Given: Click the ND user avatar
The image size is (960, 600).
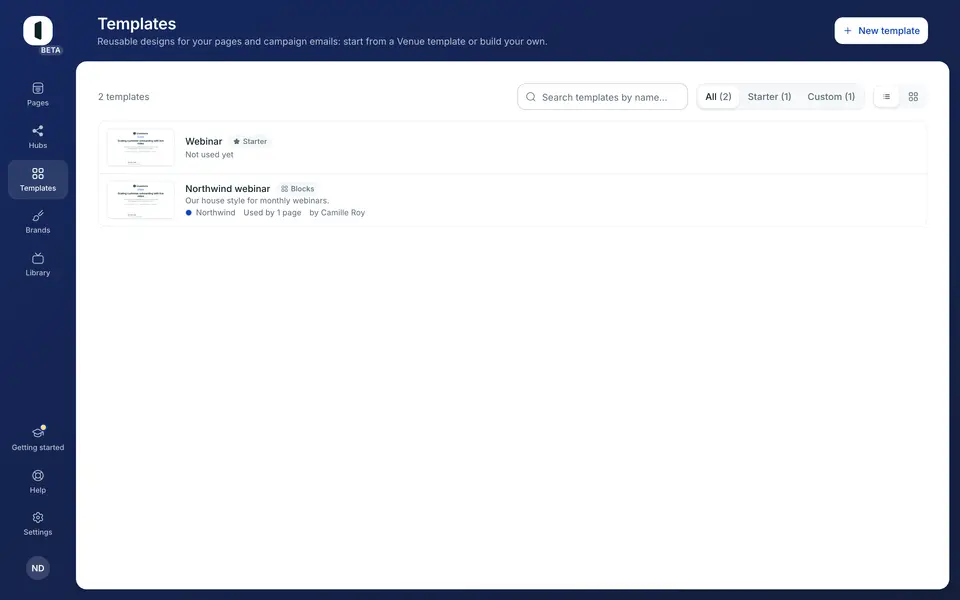Looking at the screenshot, I should pyautogui.click(x=38, y=568).
